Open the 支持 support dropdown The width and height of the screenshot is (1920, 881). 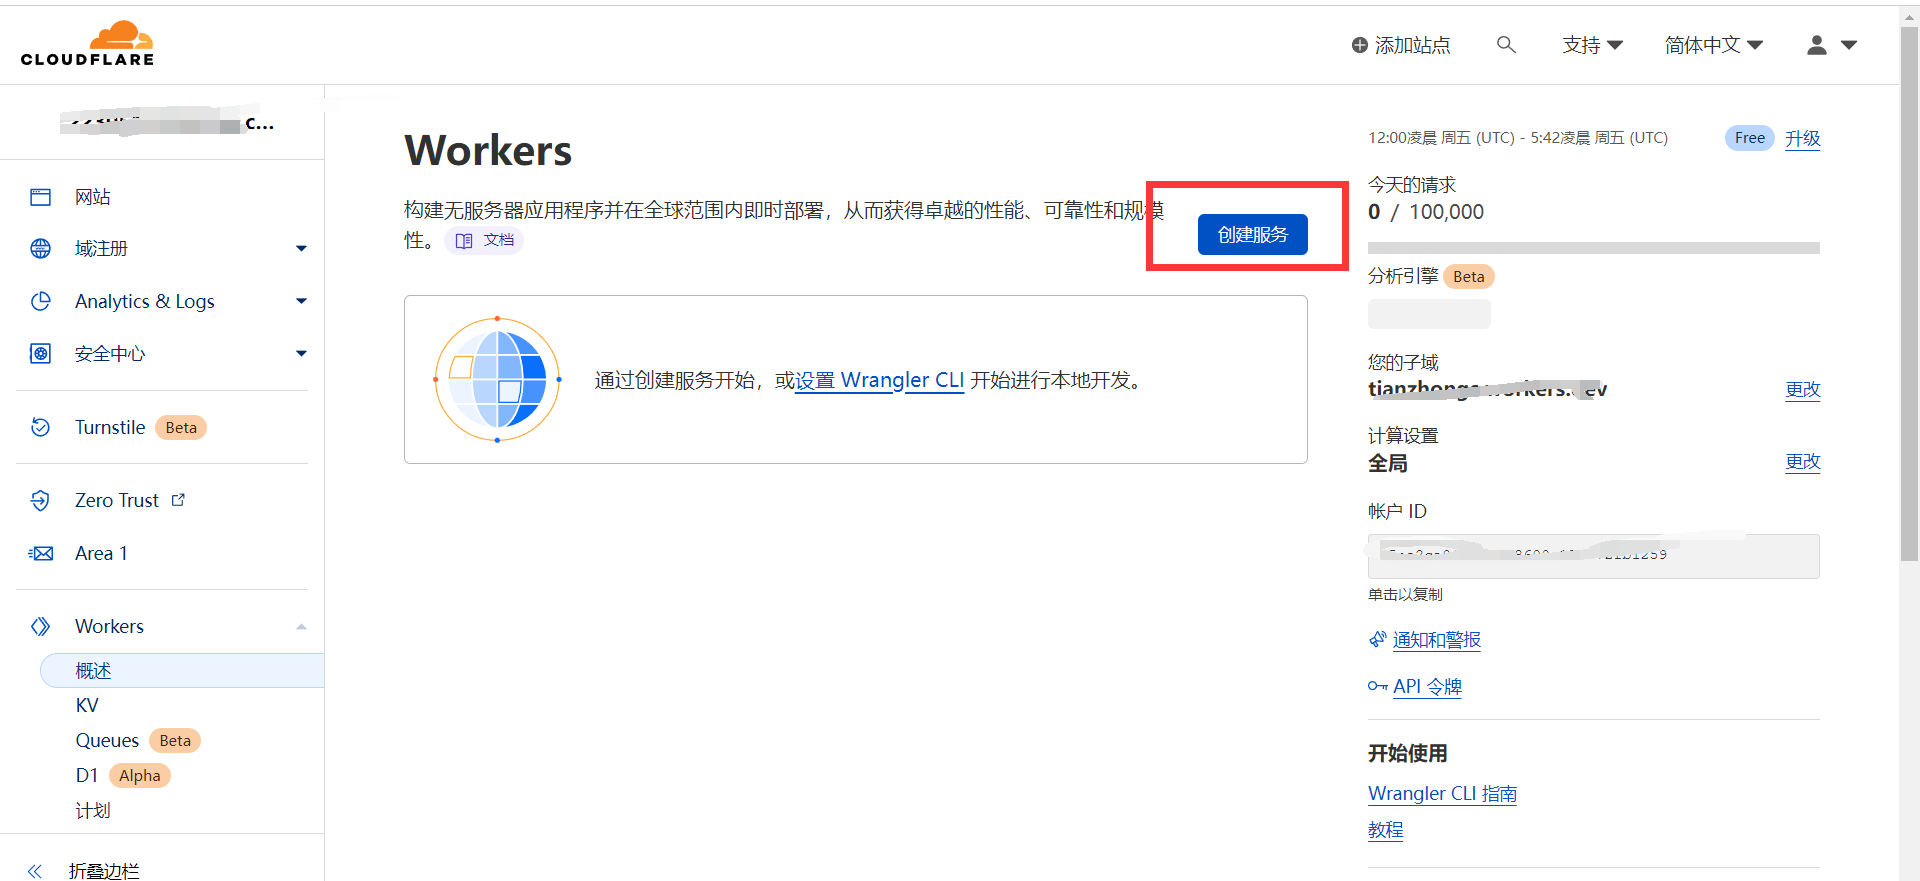[x=1592, y=45]
